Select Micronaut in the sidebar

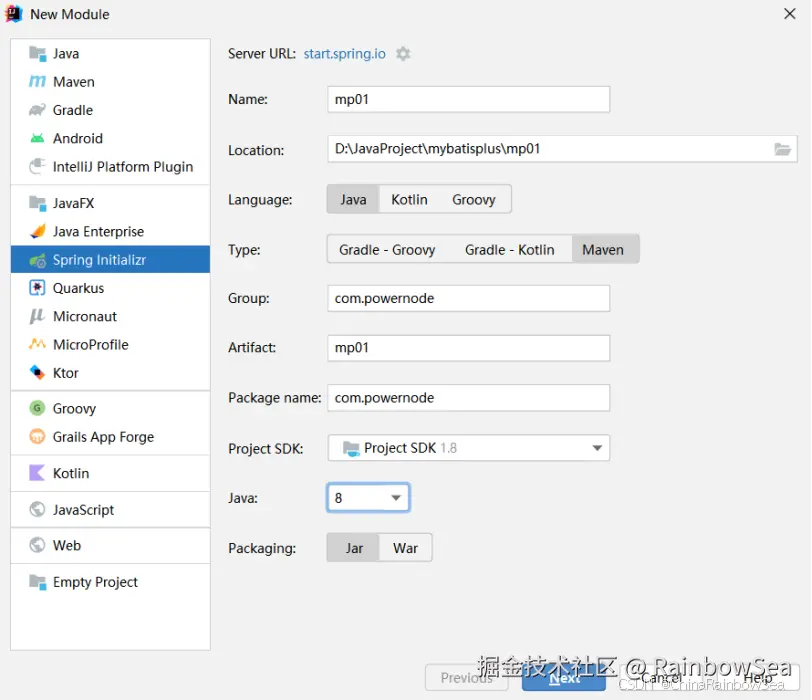[110, 316]
